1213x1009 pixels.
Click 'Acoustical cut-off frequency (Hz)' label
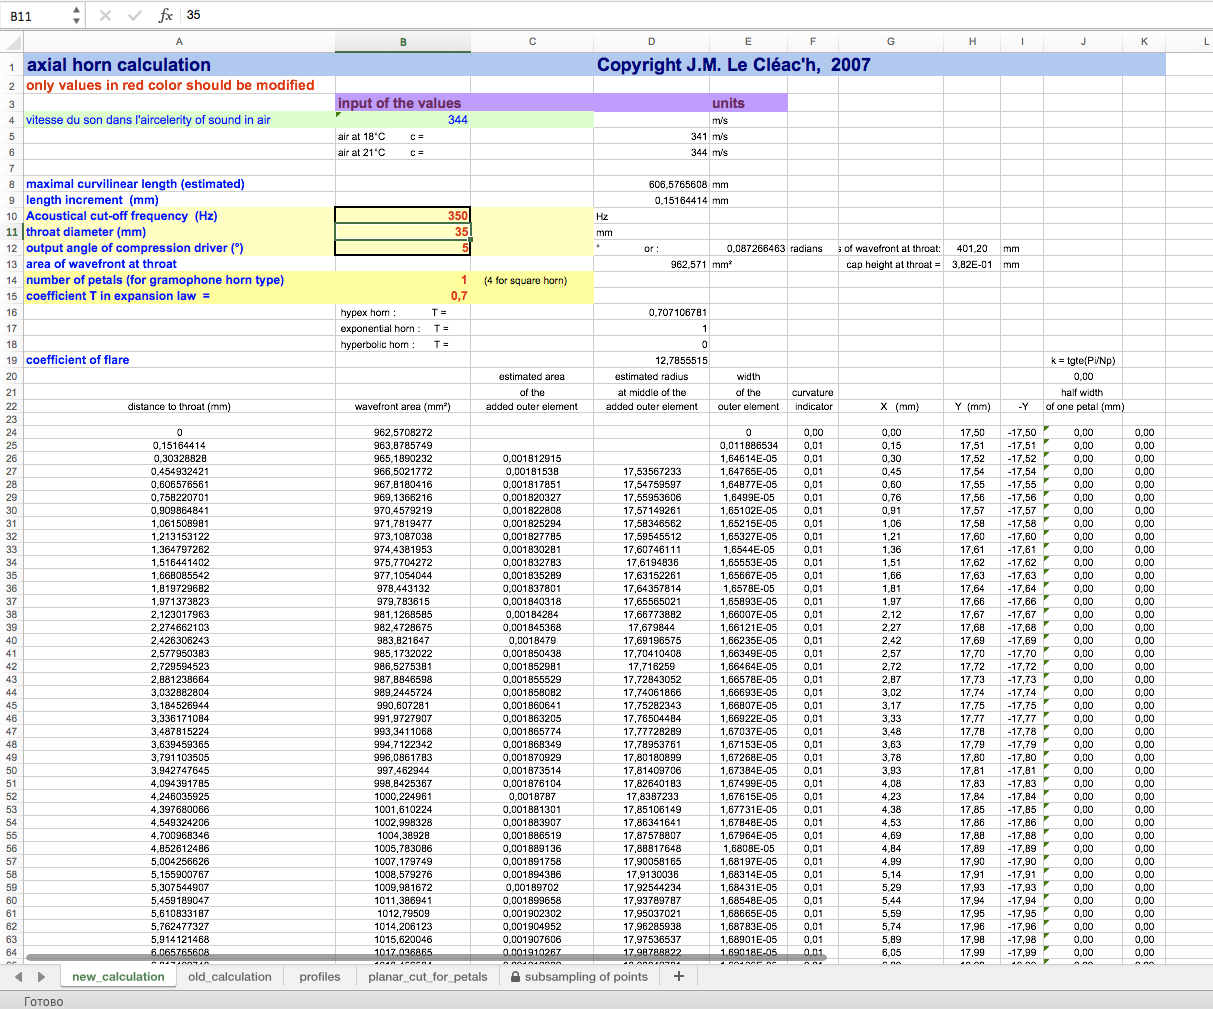tap(121, 216)
